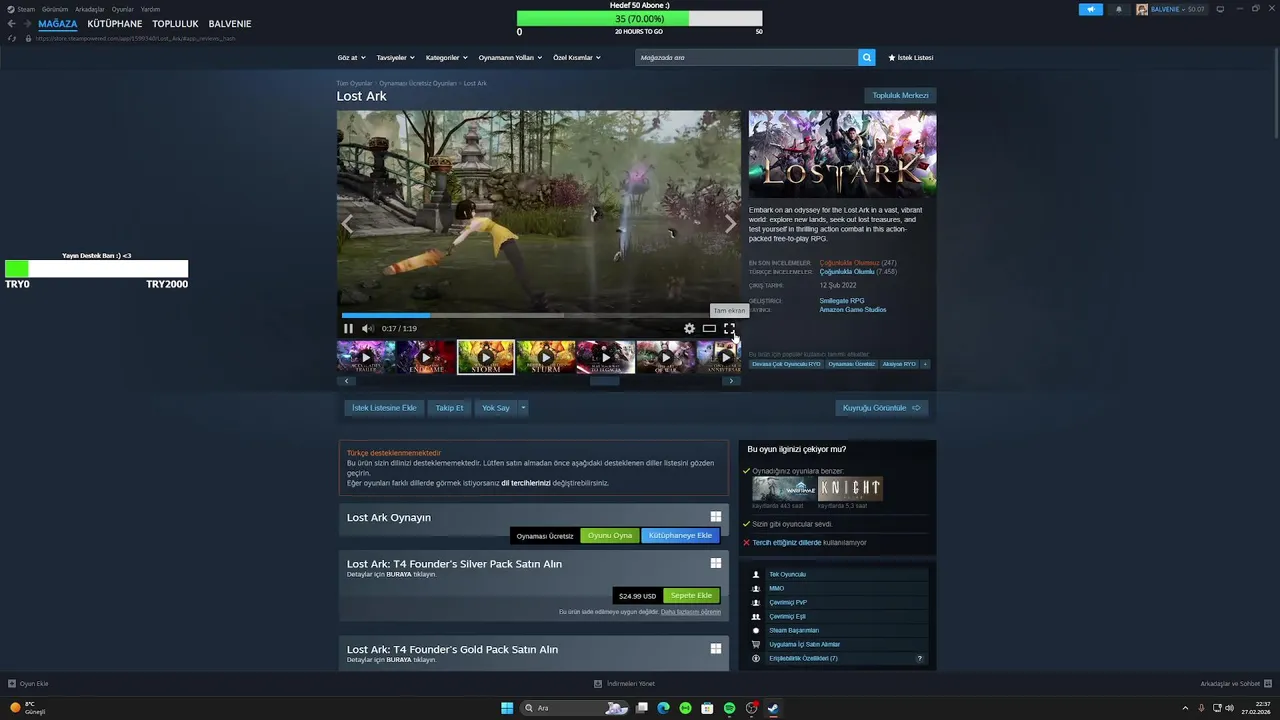
Task: Open Tek Oyunculu feature link
Action: coord(787,574)
